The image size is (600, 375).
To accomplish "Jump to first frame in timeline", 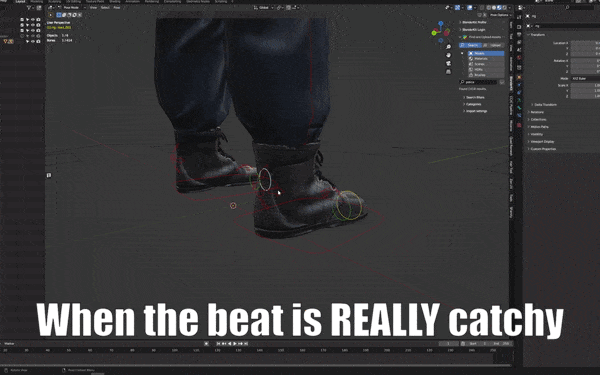I will click(x=219, y=344).
